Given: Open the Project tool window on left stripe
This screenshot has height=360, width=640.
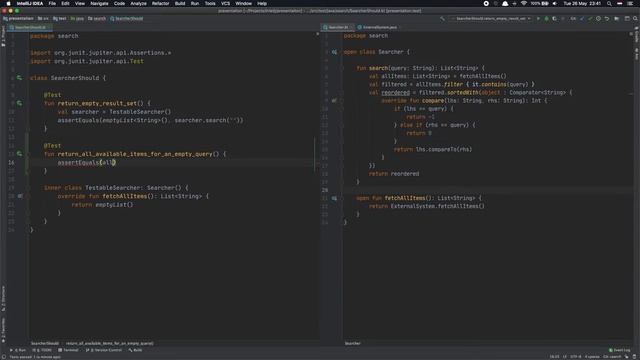Looking at the screenshot, I should tap(3, 36).
